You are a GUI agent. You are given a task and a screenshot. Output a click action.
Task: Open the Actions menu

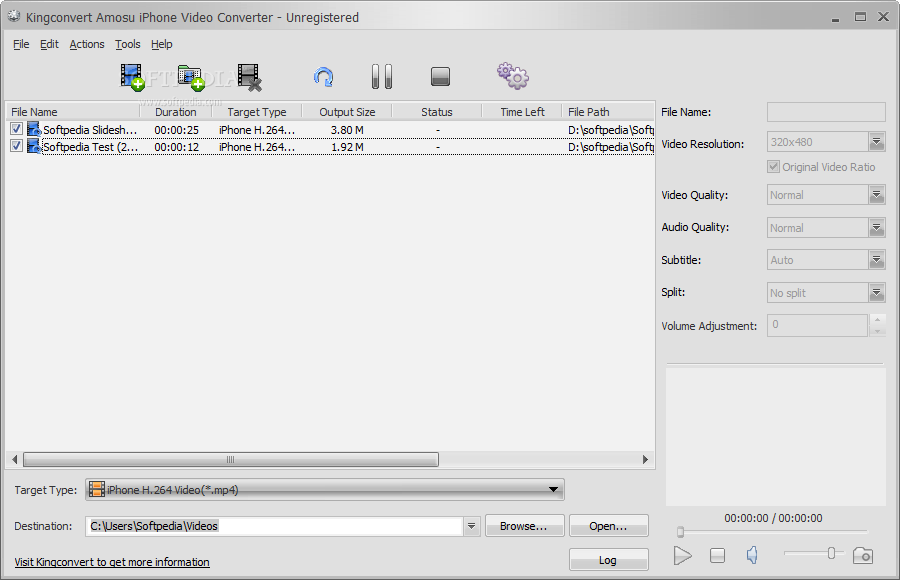(x=87, y=44)
